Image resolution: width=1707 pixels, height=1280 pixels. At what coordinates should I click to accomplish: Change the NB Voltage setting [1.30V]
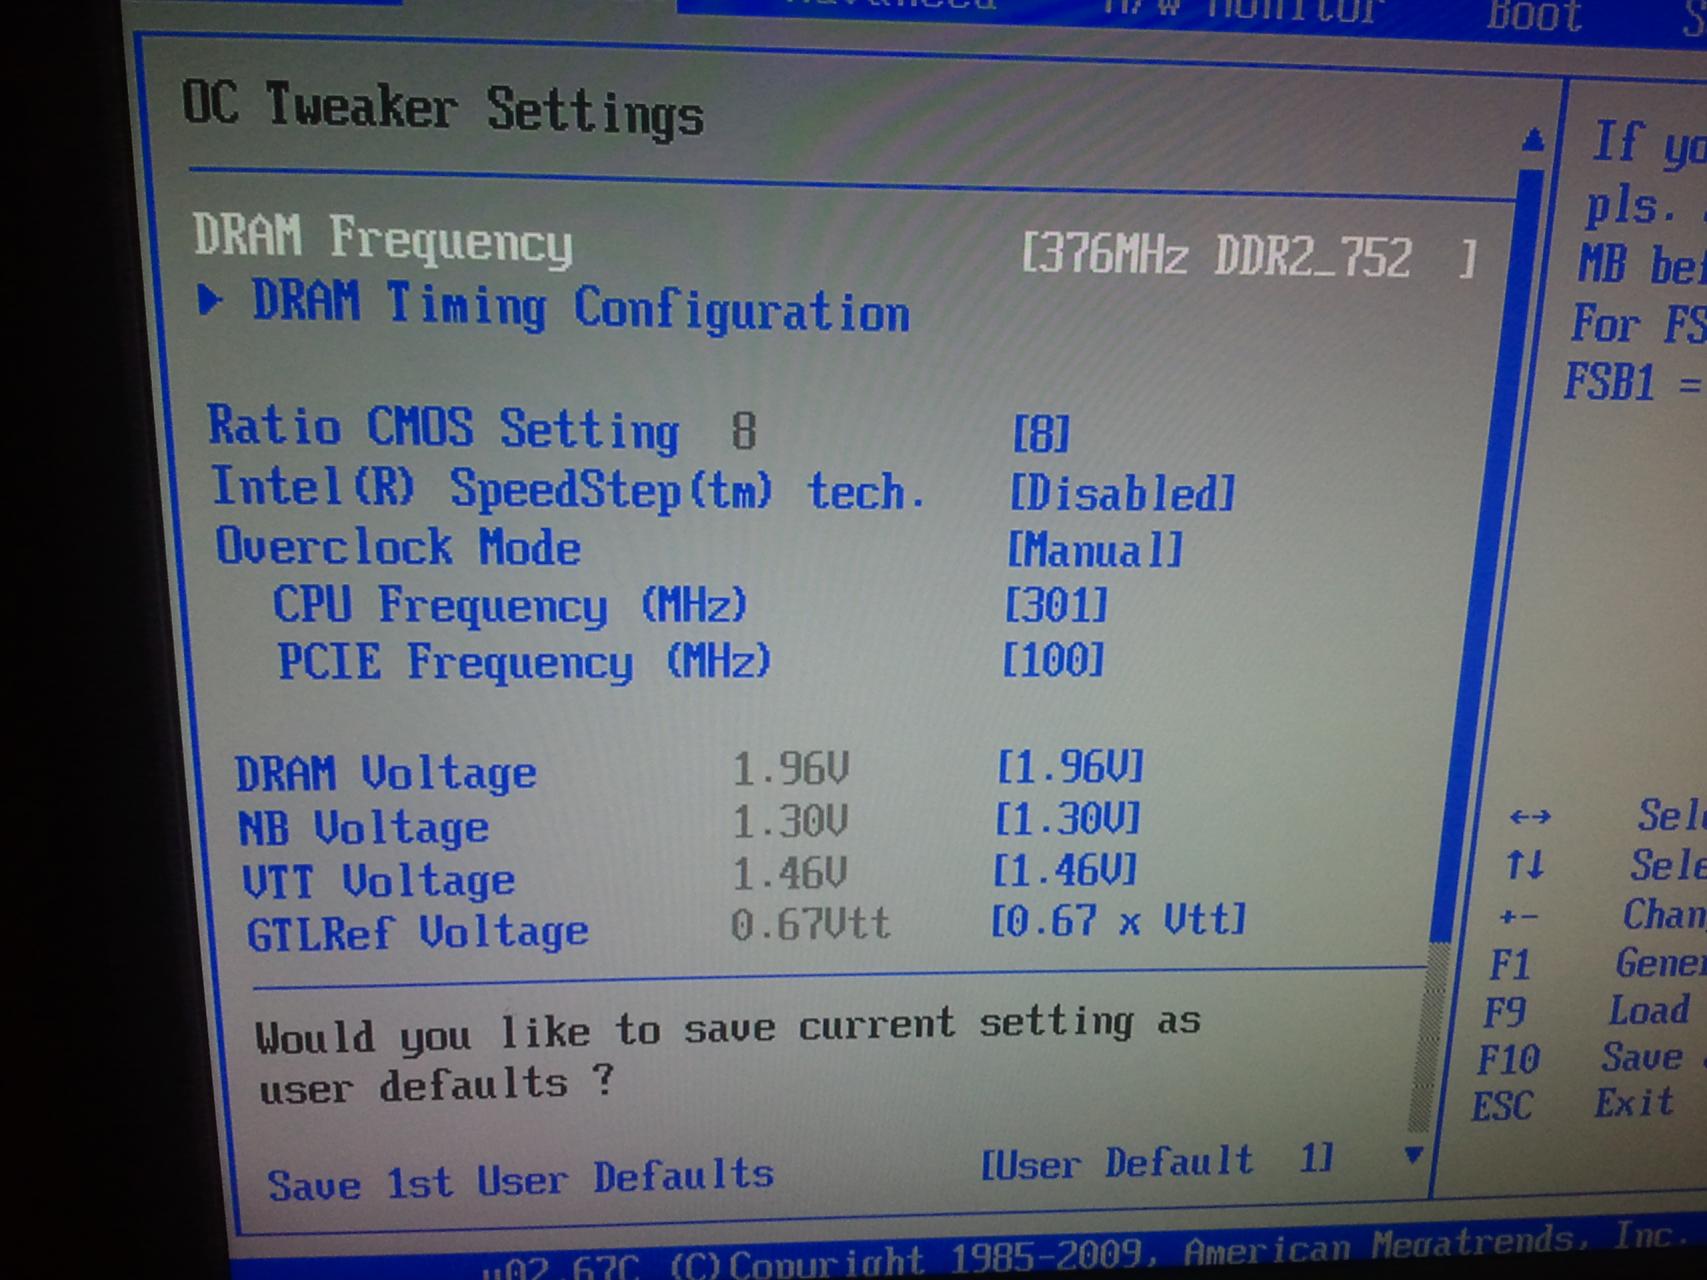pos(1066,819)
